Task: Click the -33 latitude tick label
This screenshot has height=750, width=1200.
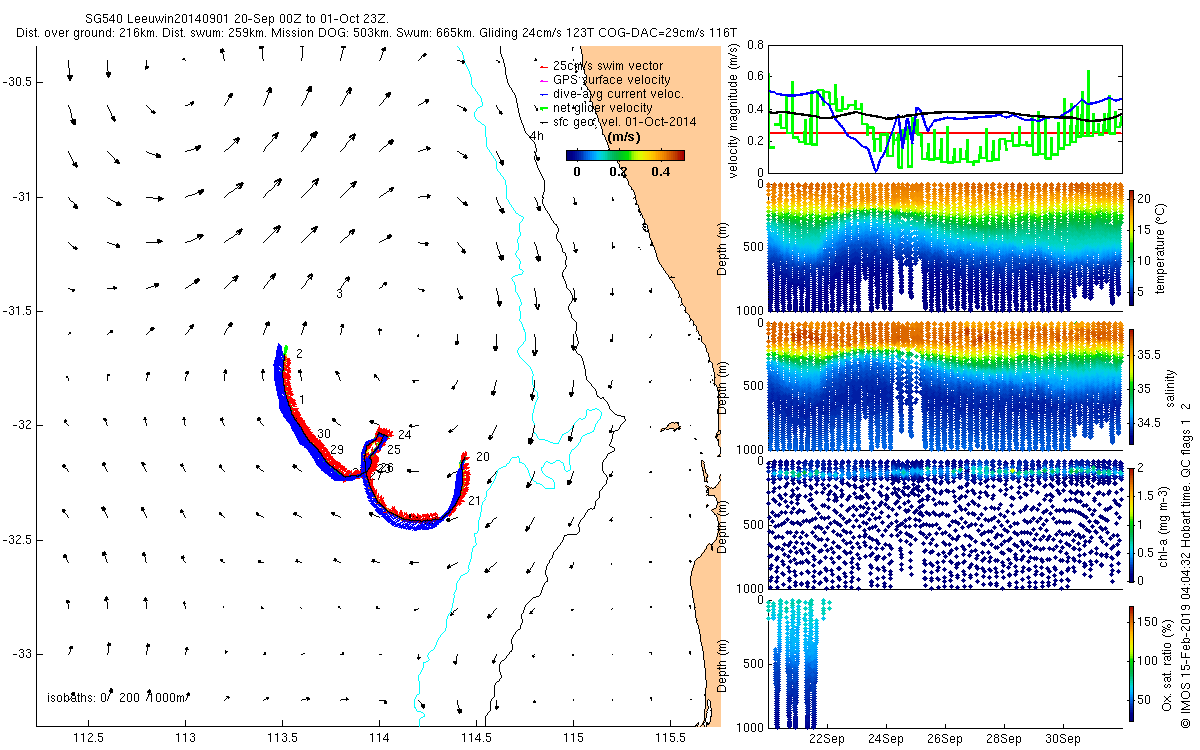Action: point(23,653)
